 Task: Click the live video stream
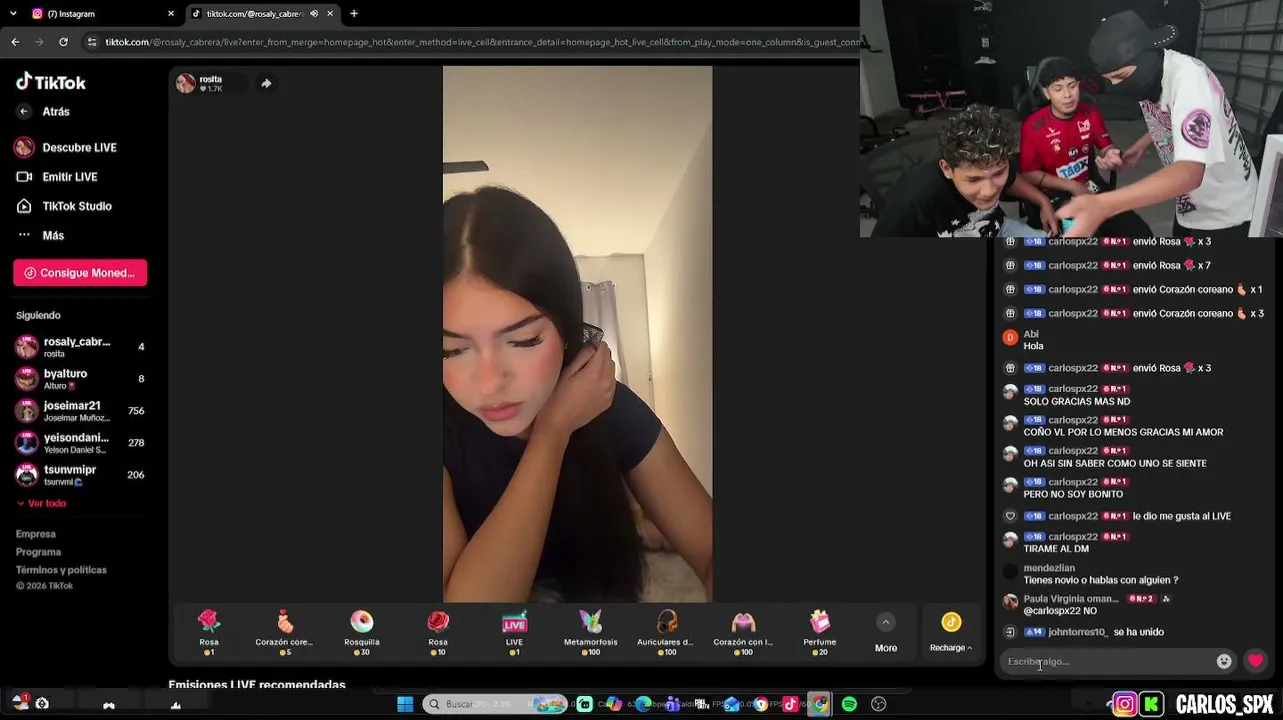pyautogui.click(x=578, y=334)
